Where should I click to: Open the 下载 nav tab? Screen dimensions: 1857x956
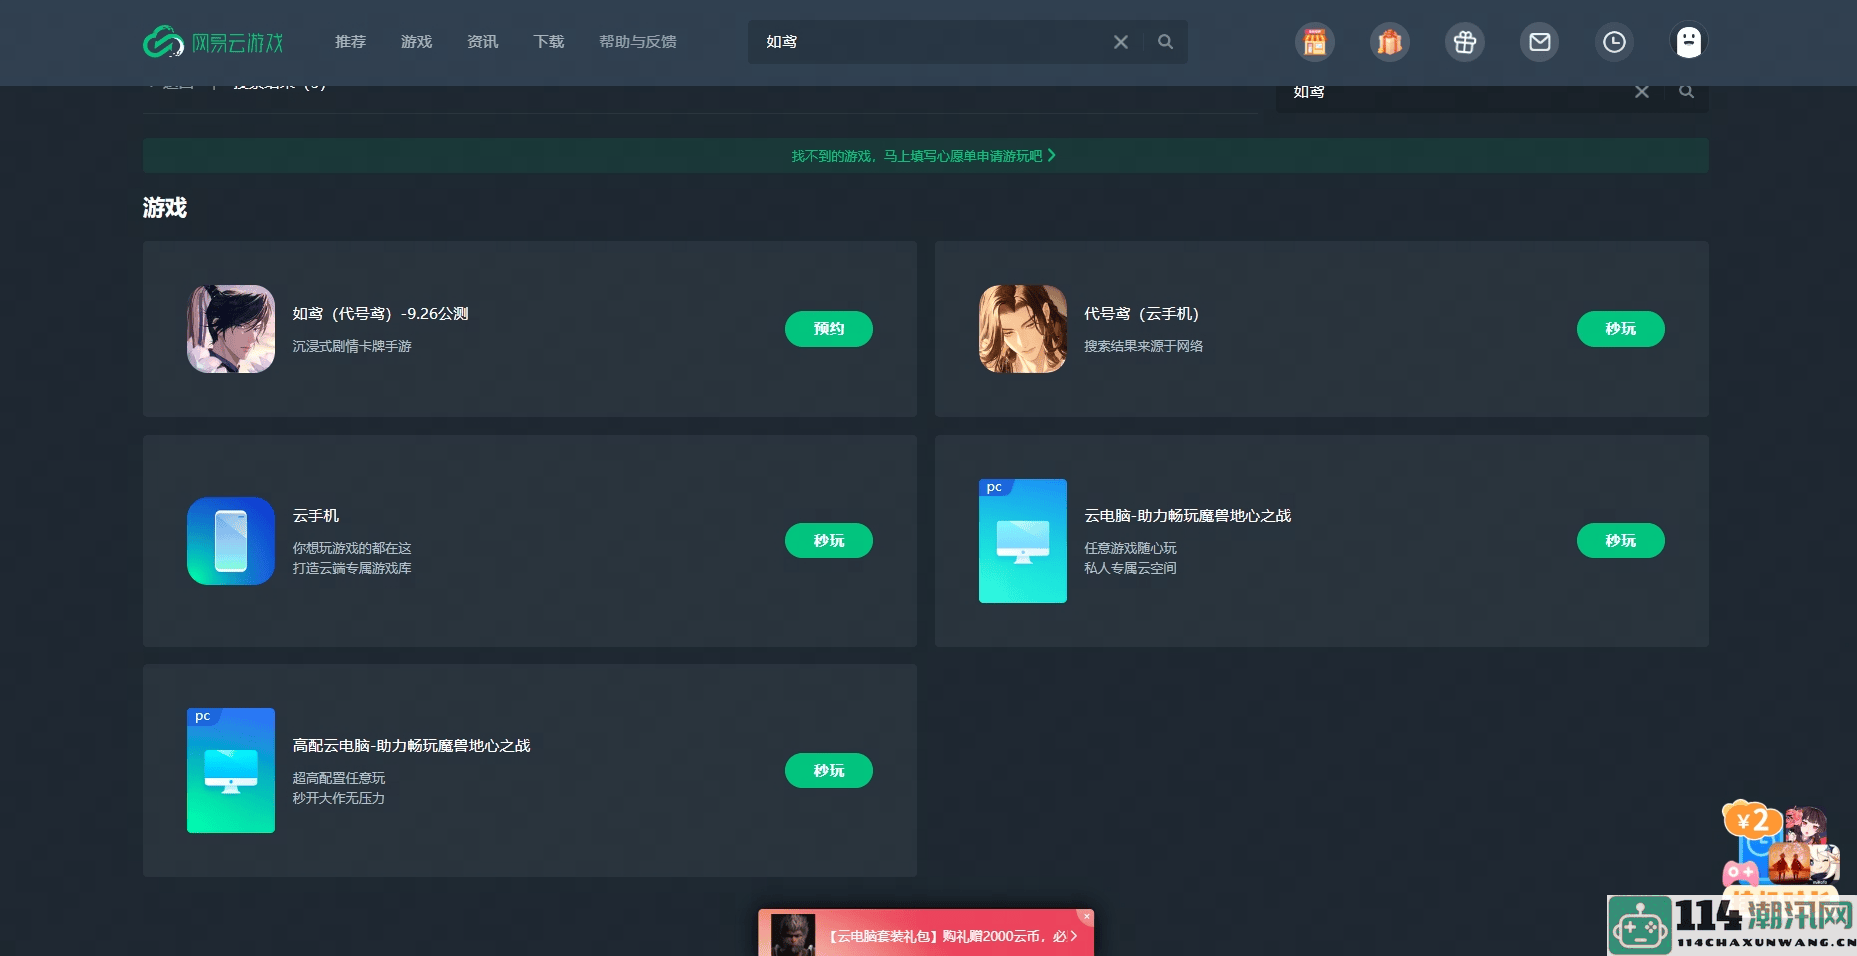tap(548, 42)
